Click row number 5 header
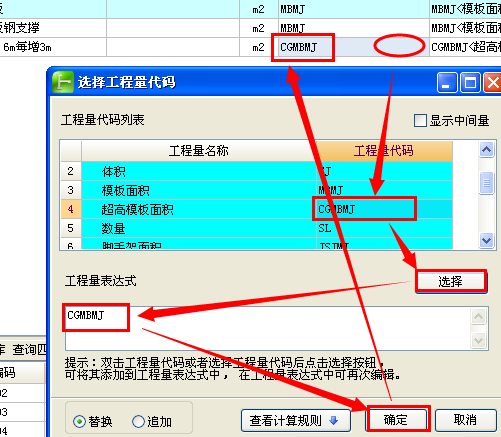 click(x=71, y=228)
